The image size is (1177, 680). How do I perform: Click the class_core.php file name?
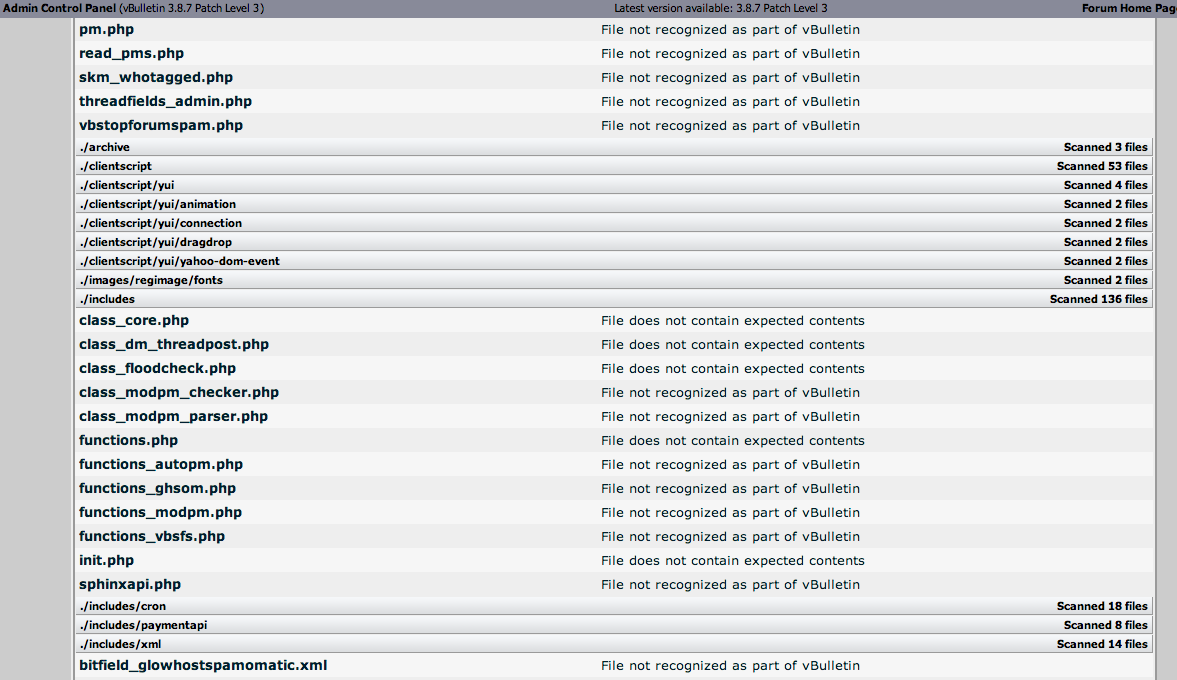(x=134, y=320)
